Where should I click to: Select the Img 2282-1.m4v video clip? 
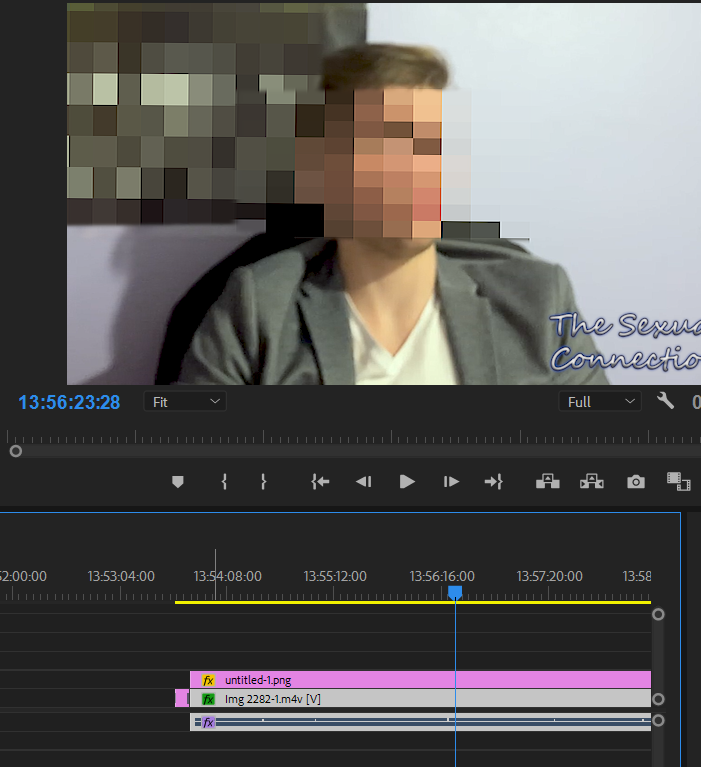coord(420,699)
